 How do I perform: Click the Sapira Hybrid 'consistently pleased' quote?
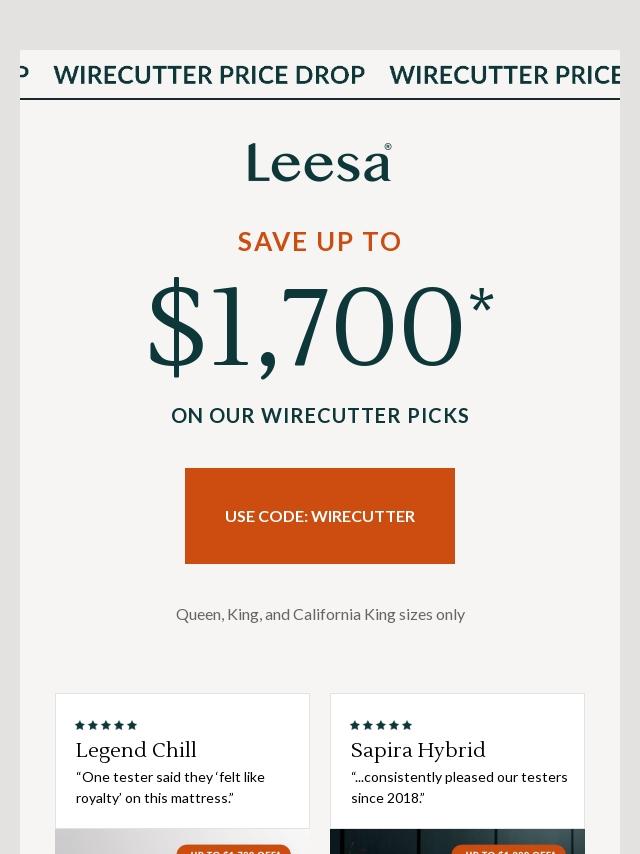click(459, 787)
